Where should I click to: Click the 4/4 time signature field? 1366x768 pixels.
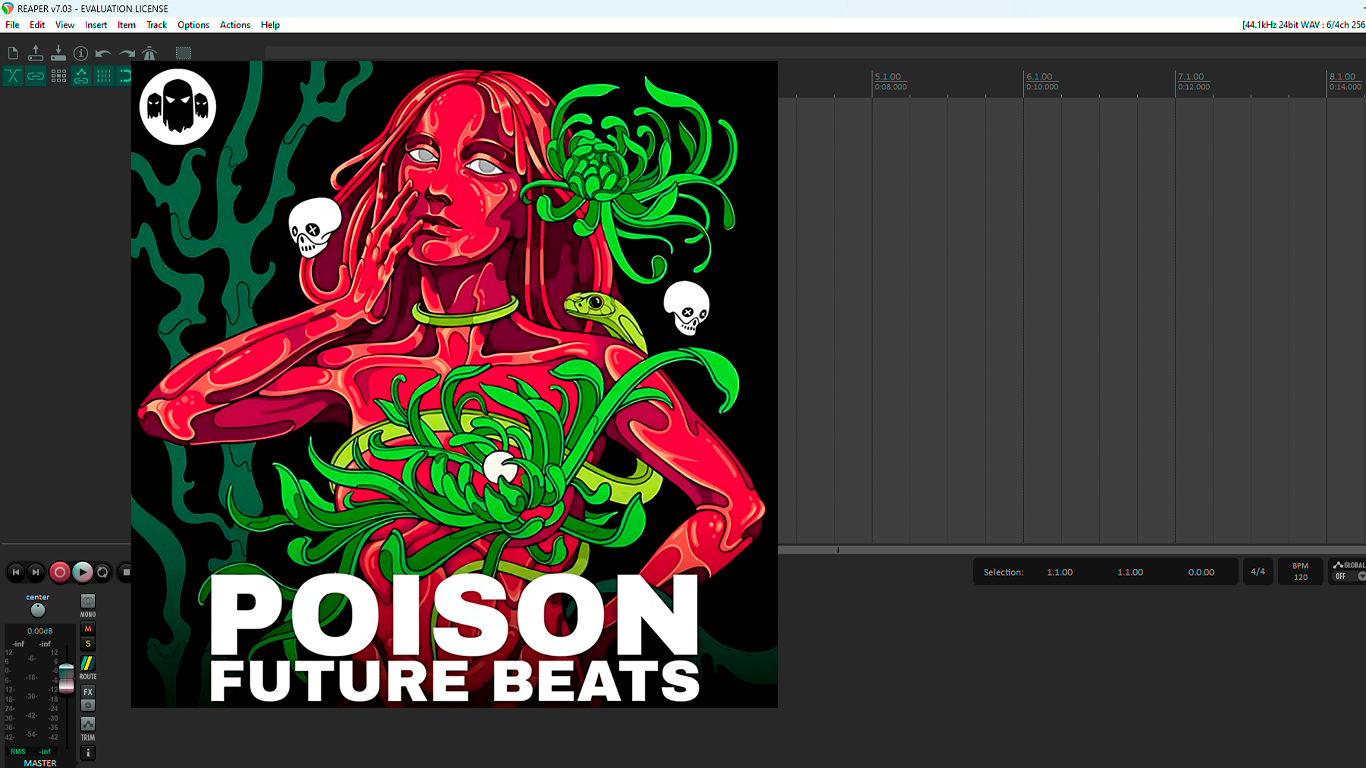(1258, 572)
